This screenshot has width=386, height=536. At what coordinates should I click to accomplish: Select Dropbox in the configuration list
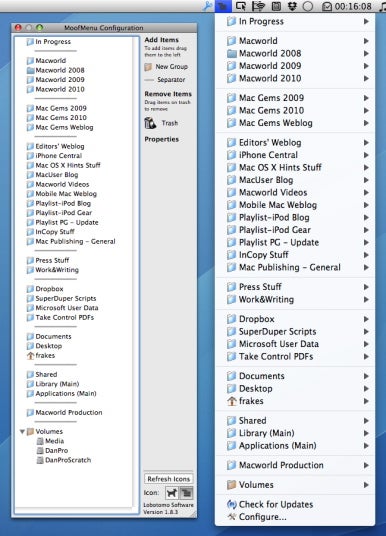click(45, 289)
